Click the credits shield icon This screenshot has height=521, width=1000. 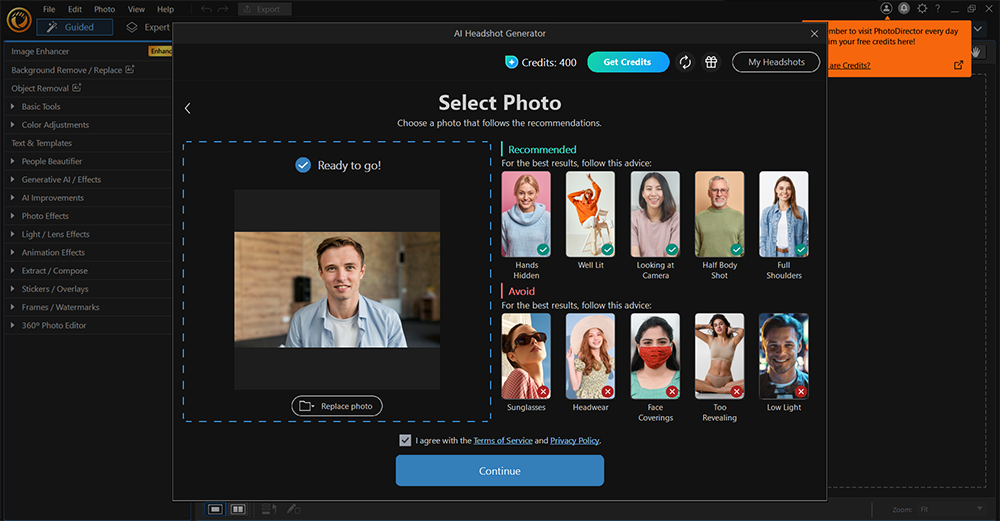[x=511, y=62]
